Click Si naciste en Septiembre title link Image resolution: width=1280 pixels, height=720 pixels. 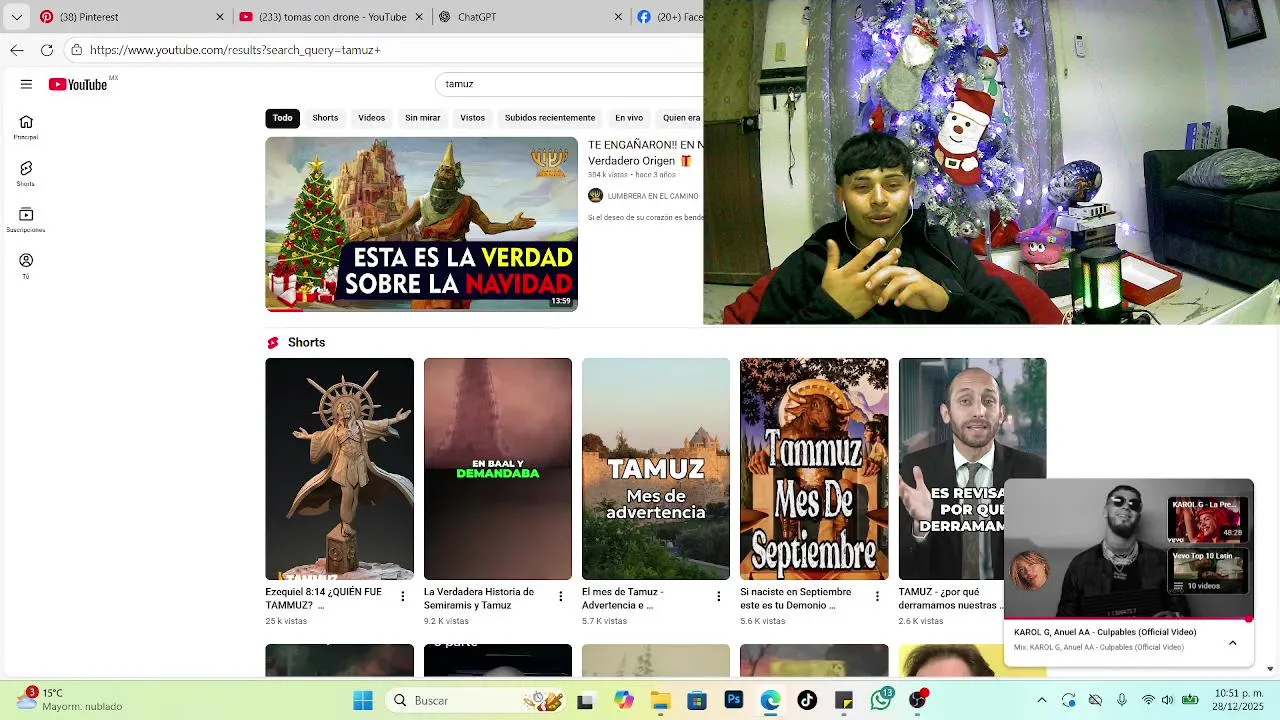tap(796, 598)
